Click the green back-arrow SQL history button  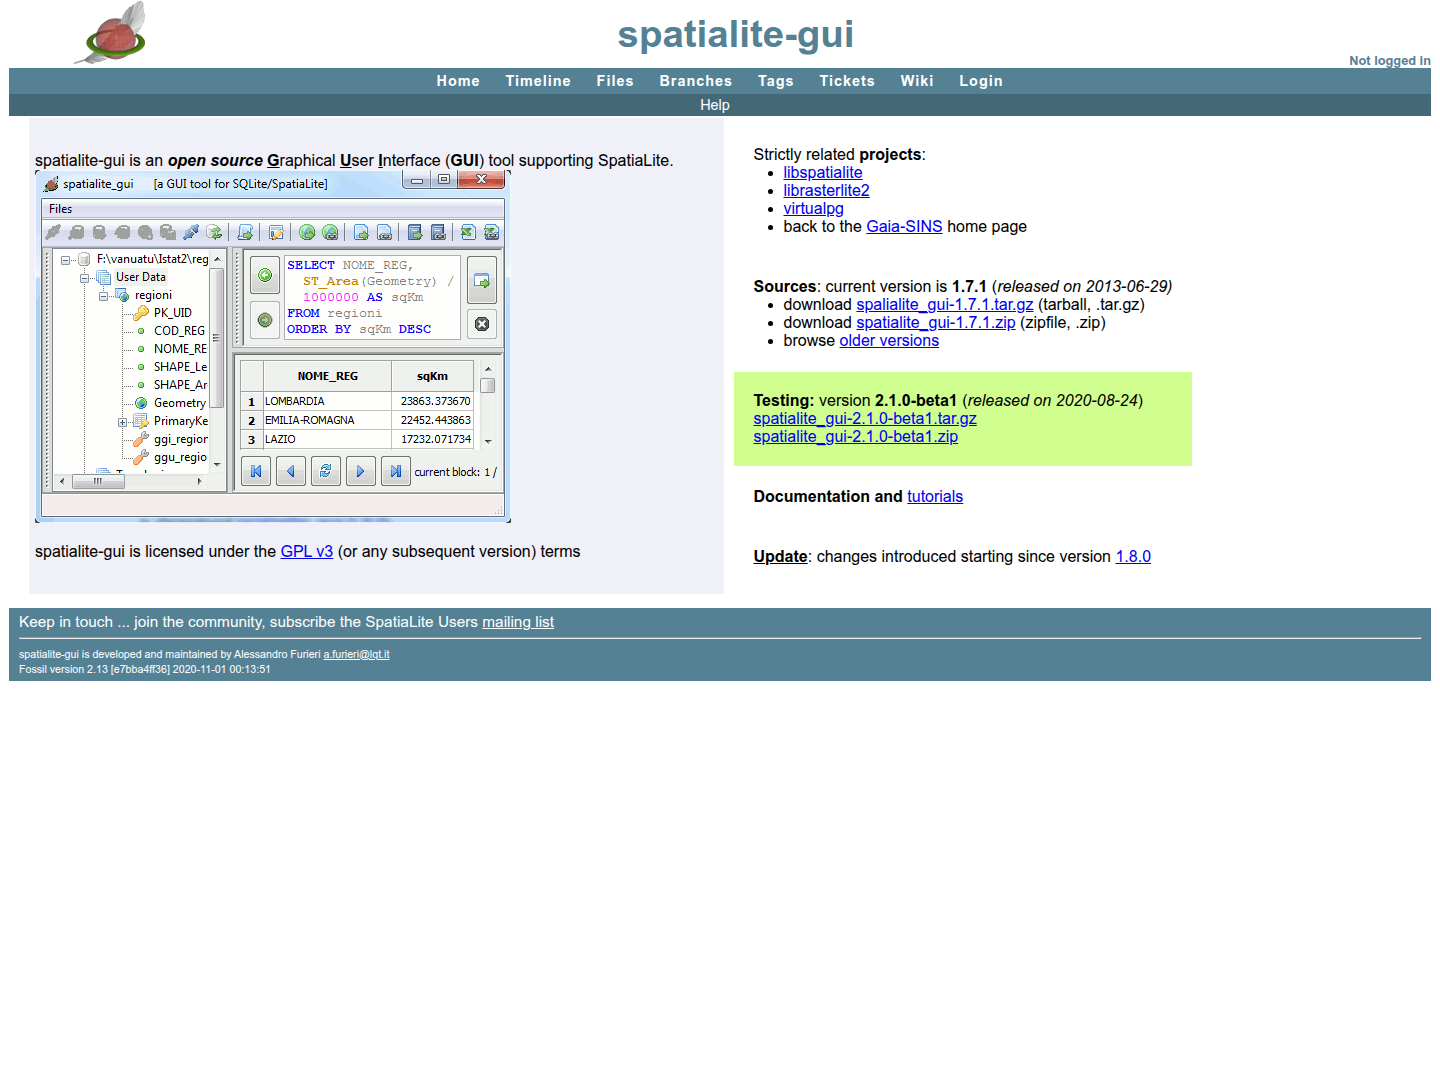coord(264,275)
